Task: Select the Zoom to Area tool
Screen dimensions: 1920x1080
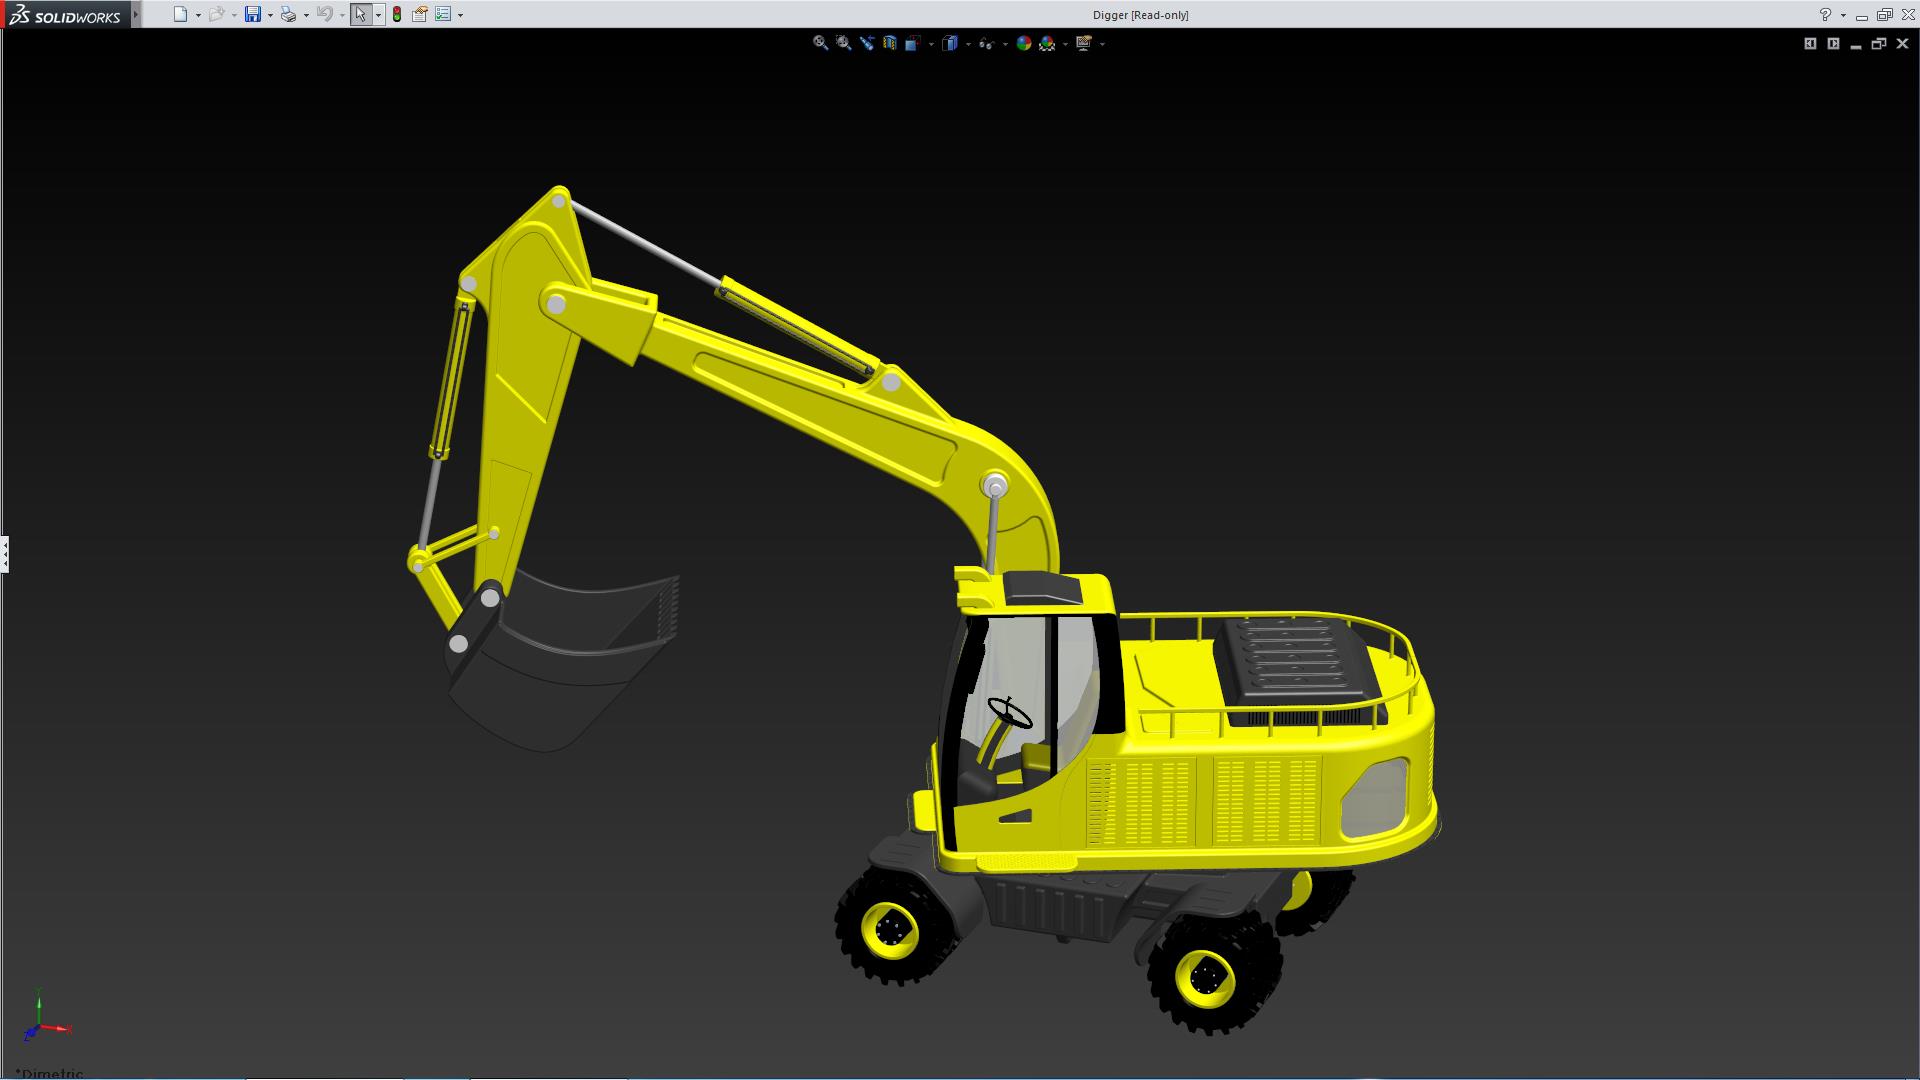Action: 843,43
